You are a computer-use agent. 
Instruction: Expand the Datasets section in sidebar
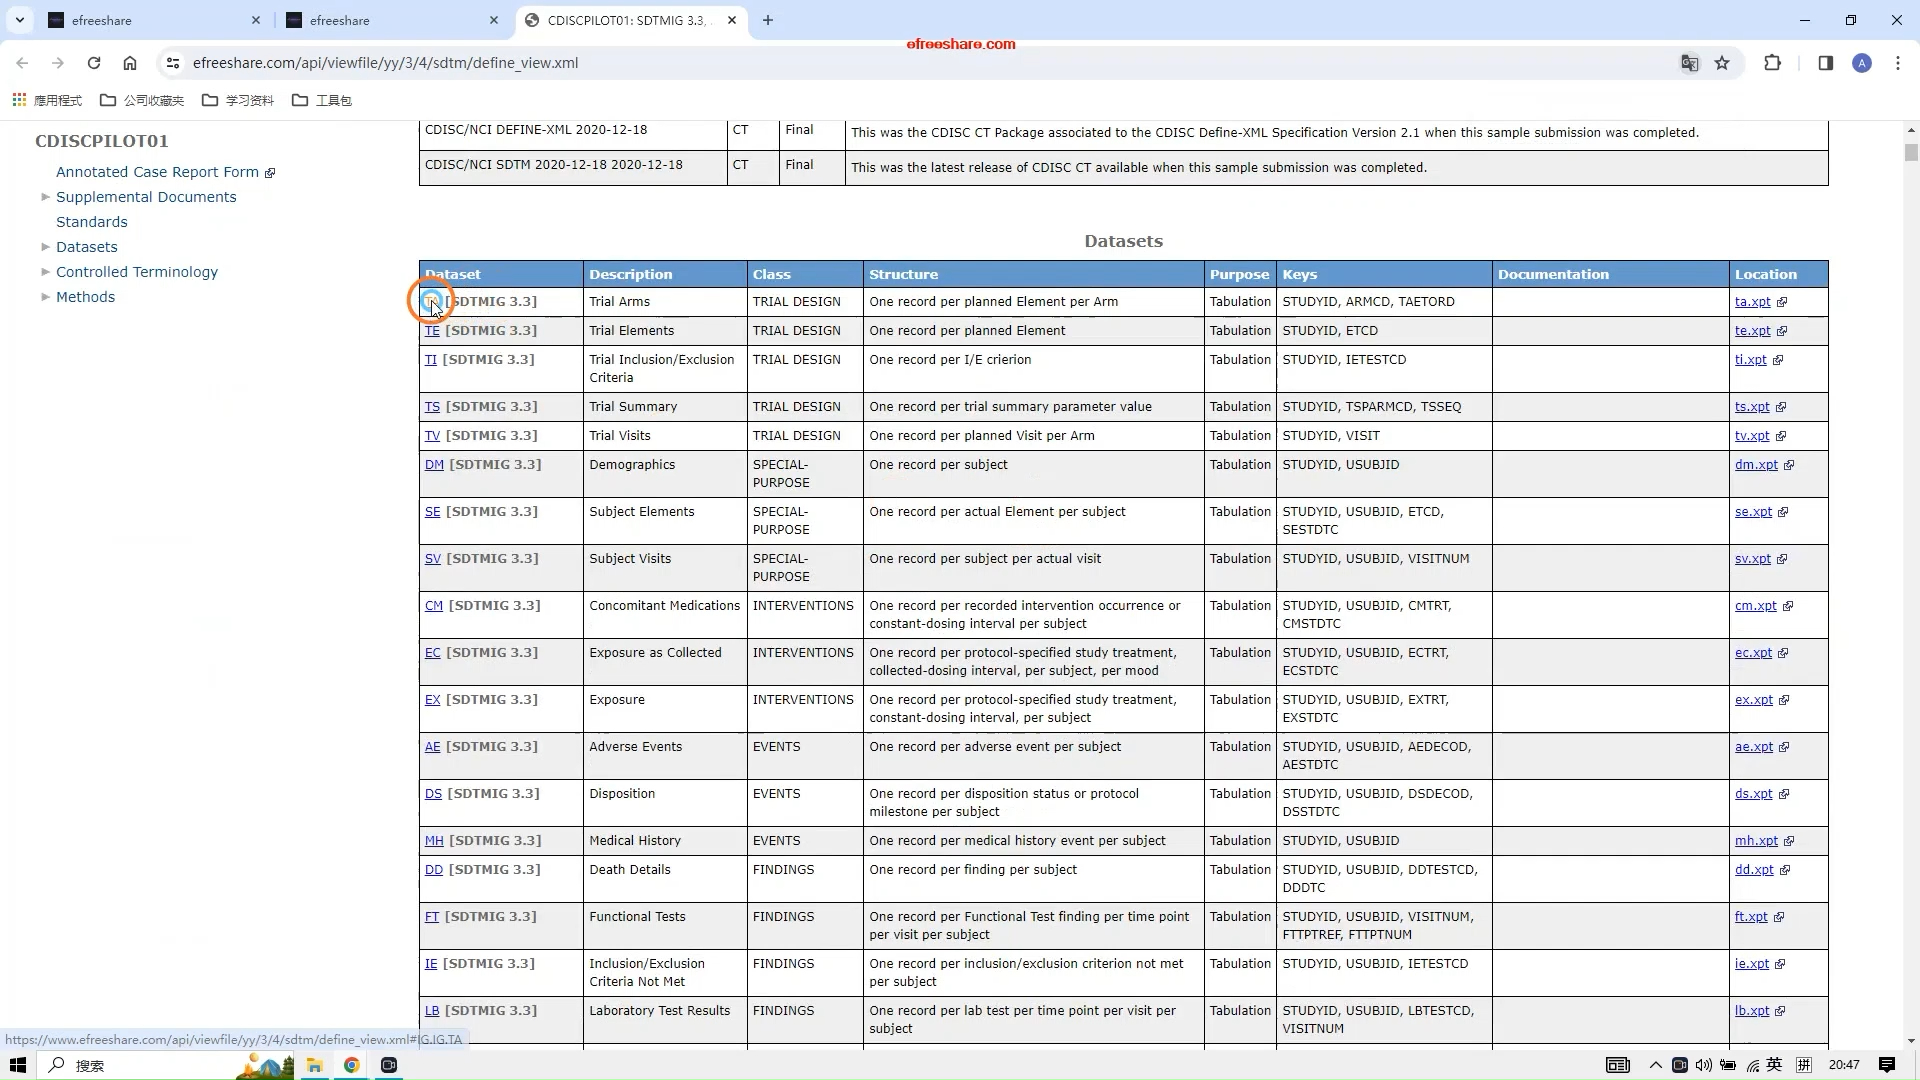(45, 247)
